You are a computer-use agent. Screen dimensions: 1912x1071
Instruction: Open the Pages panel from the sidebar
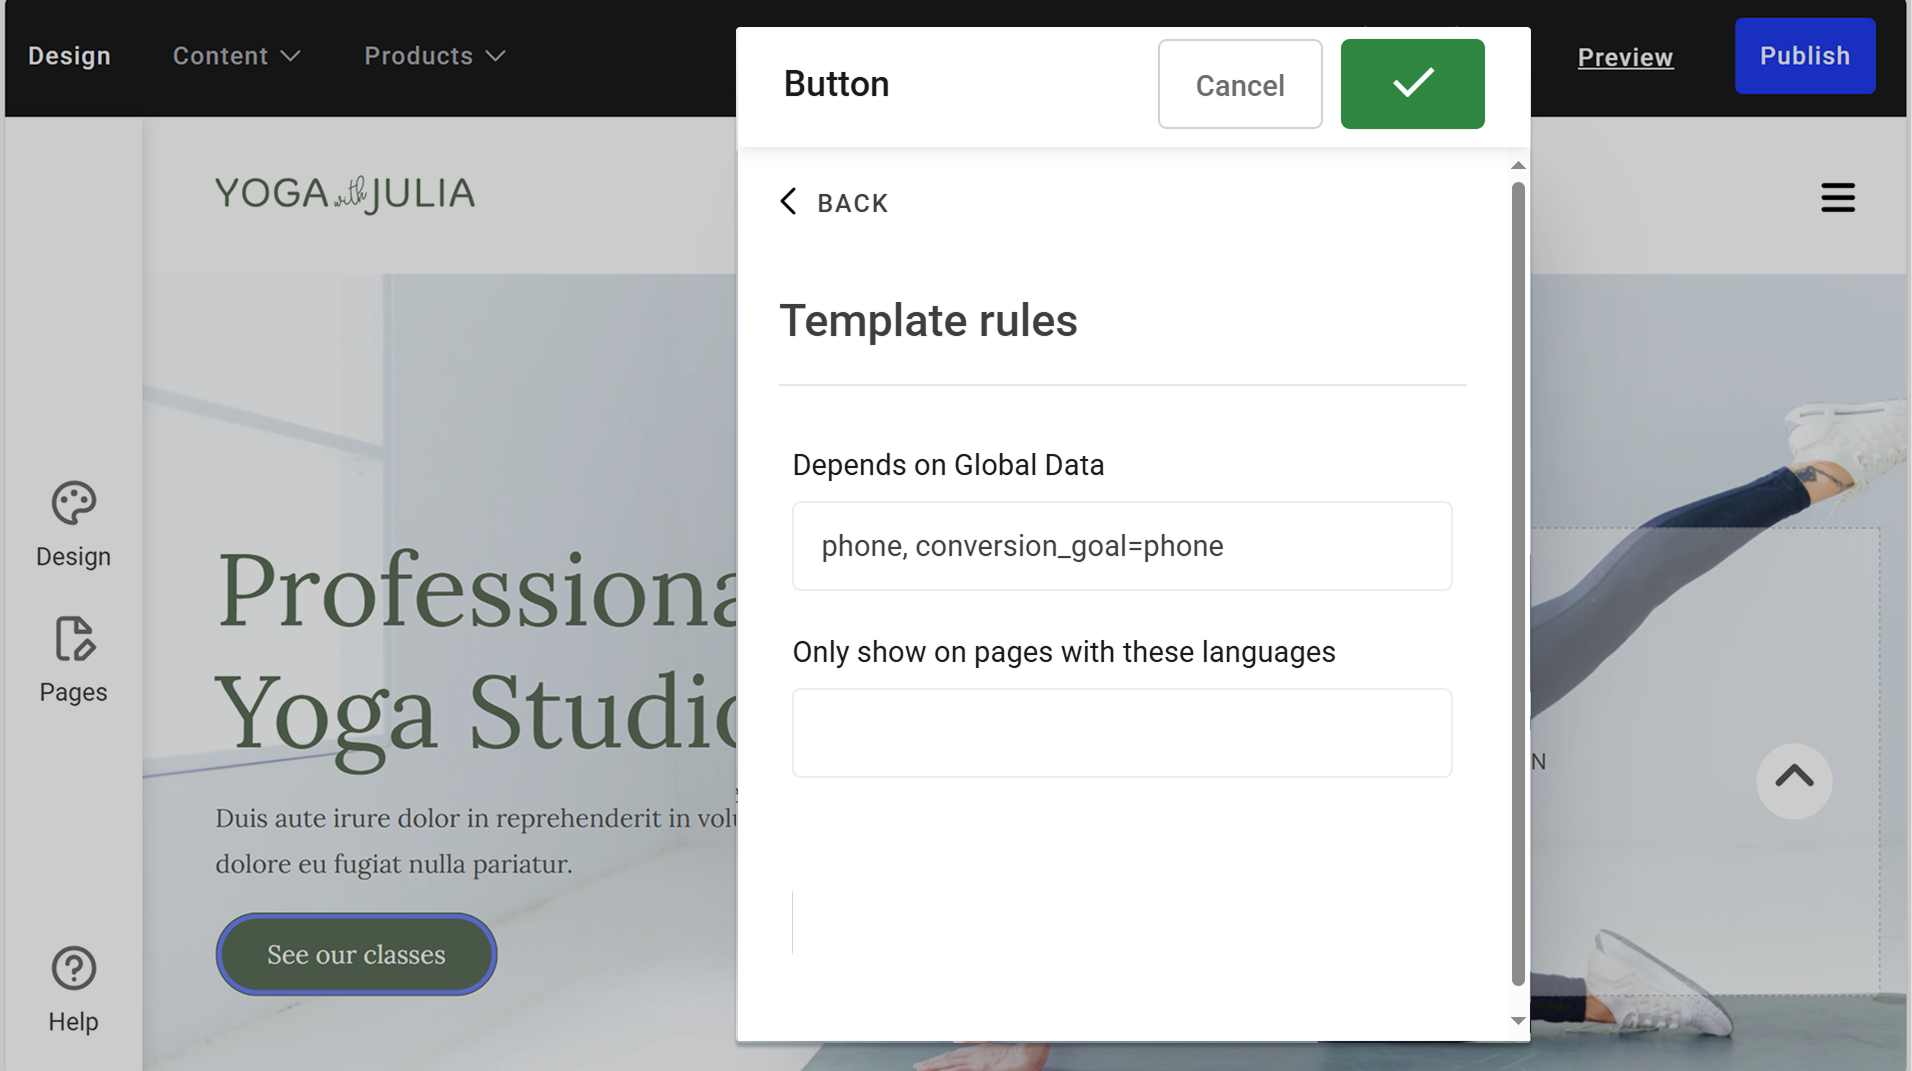click(x=72, y=658)
